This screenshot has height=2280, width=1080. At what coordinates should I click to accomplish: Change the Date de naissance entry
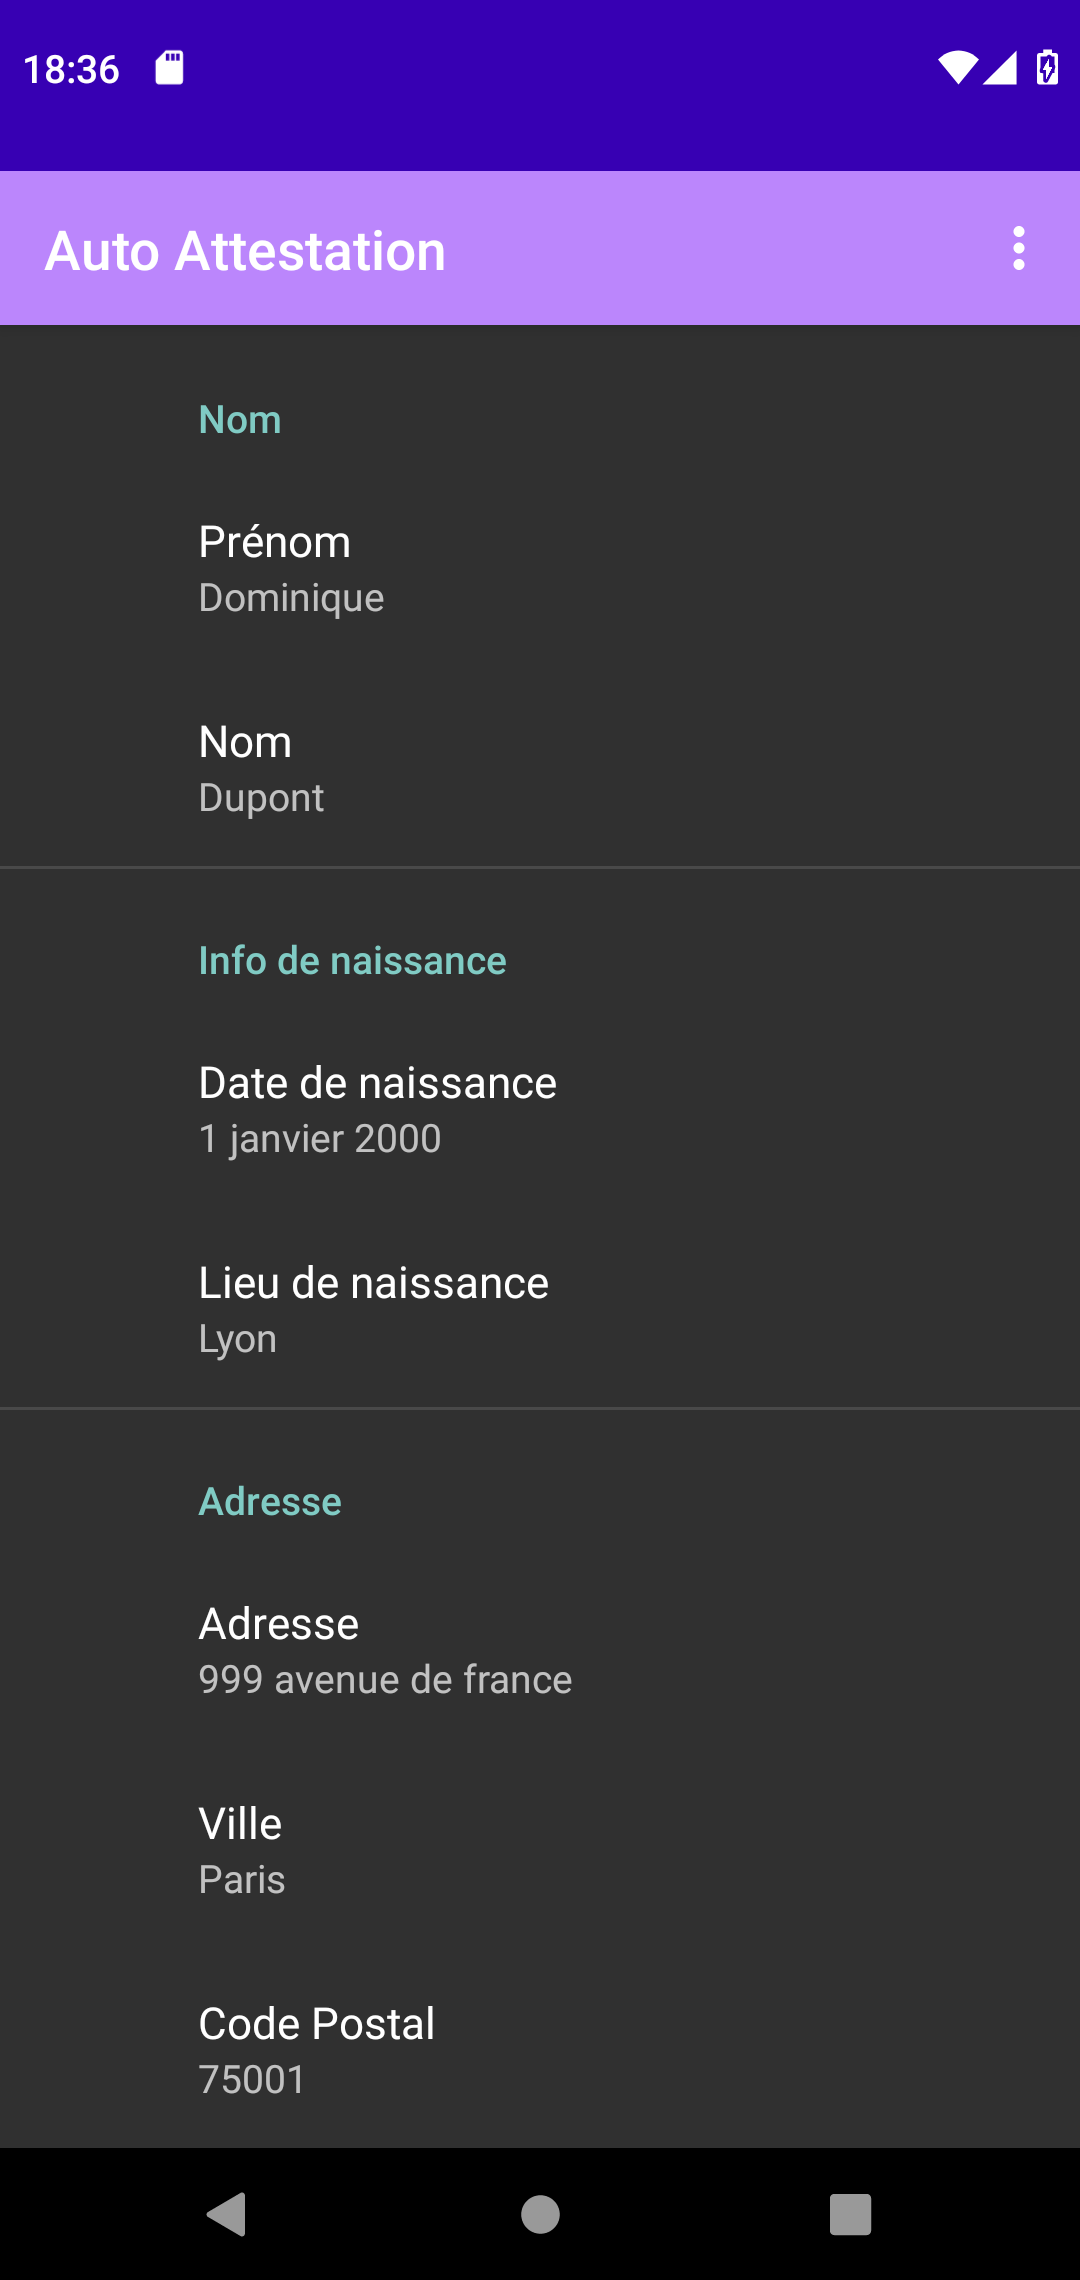[540, 1109]
